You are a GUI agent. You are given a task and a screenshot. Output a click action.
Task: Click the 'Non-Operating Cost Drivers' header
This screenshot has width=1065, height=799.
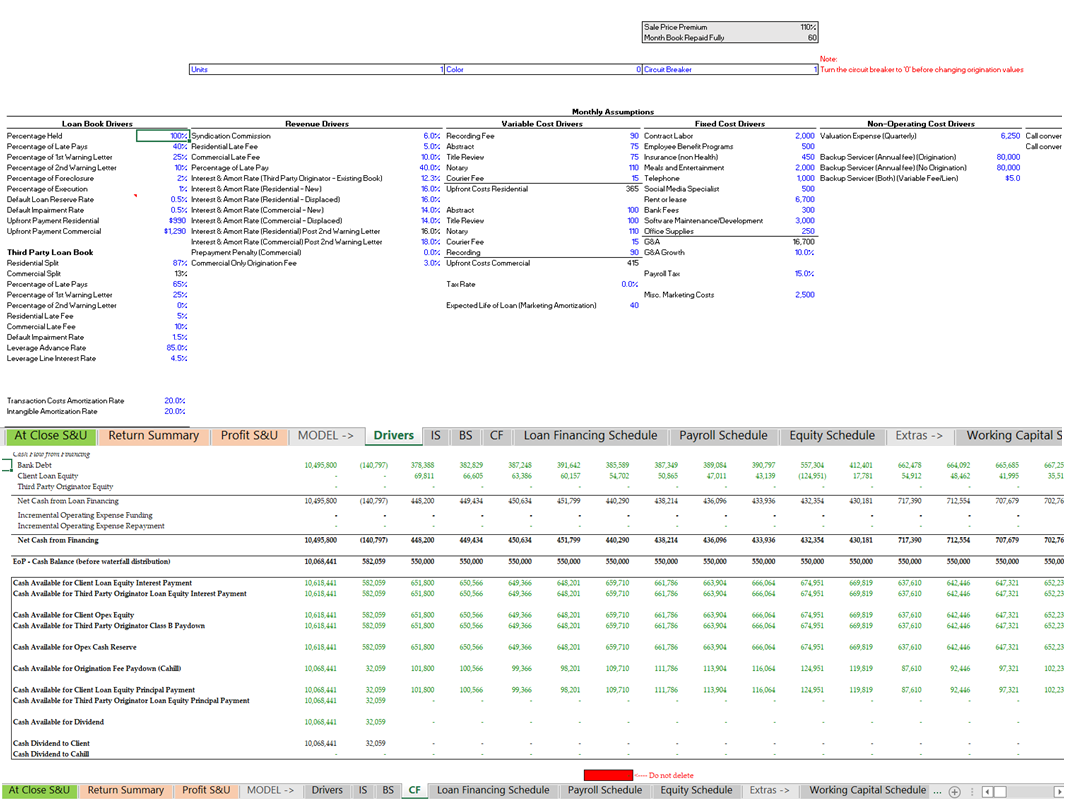click(920, 124)
